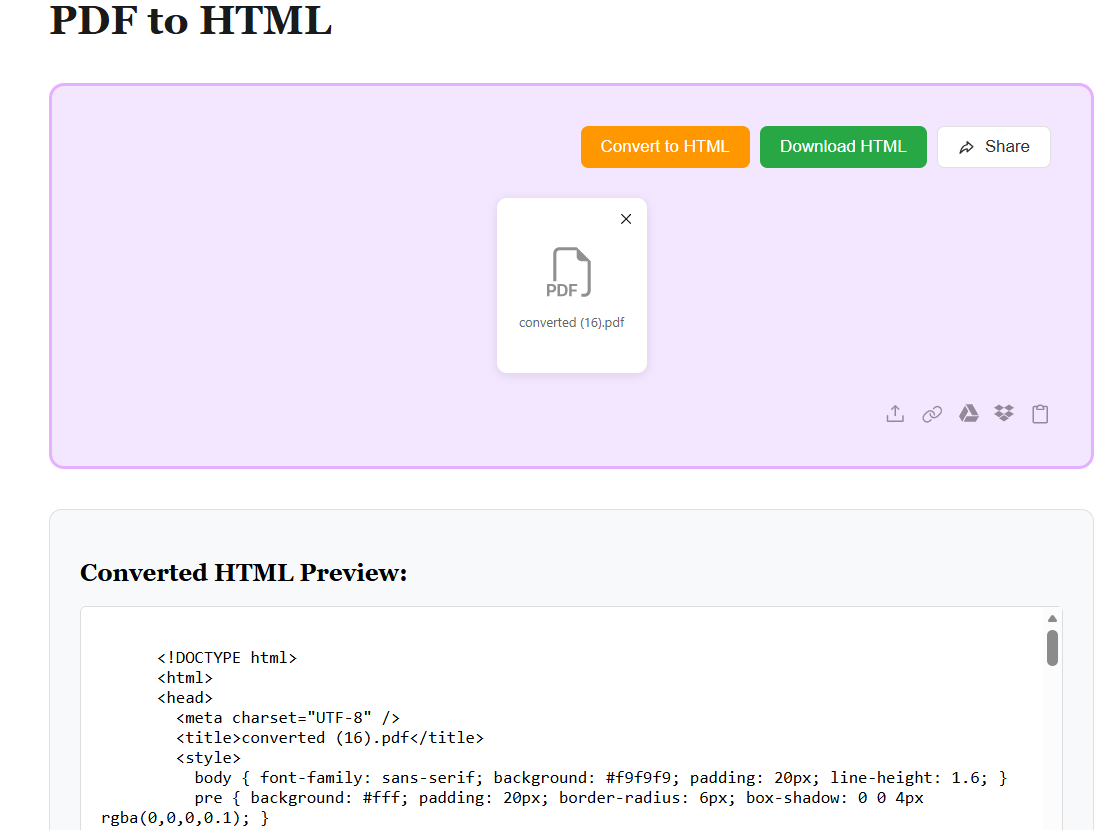Image resolution: width=1115 pixels, height=830 pixels.
Task: Click the meta charset line in preview
Action: click(288, 718)
